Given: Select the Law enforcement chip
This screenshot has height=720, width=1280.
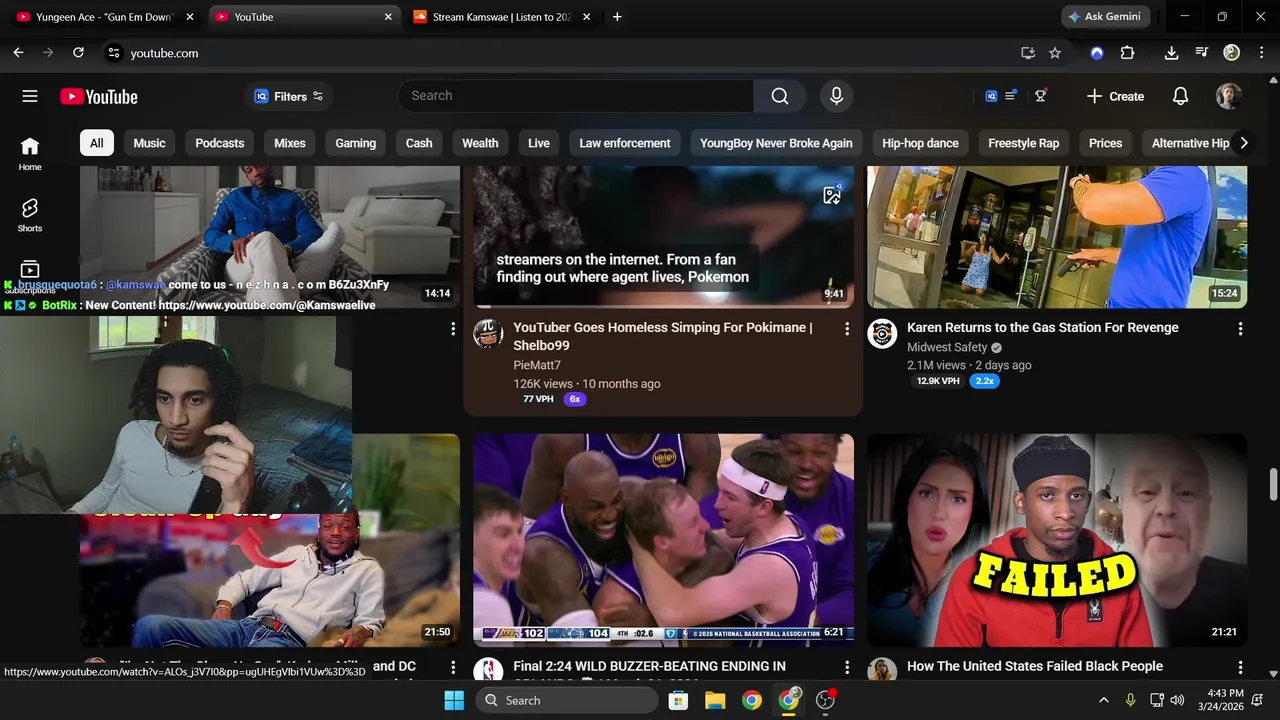Looking at the screenshot, I should coord(625,143).
